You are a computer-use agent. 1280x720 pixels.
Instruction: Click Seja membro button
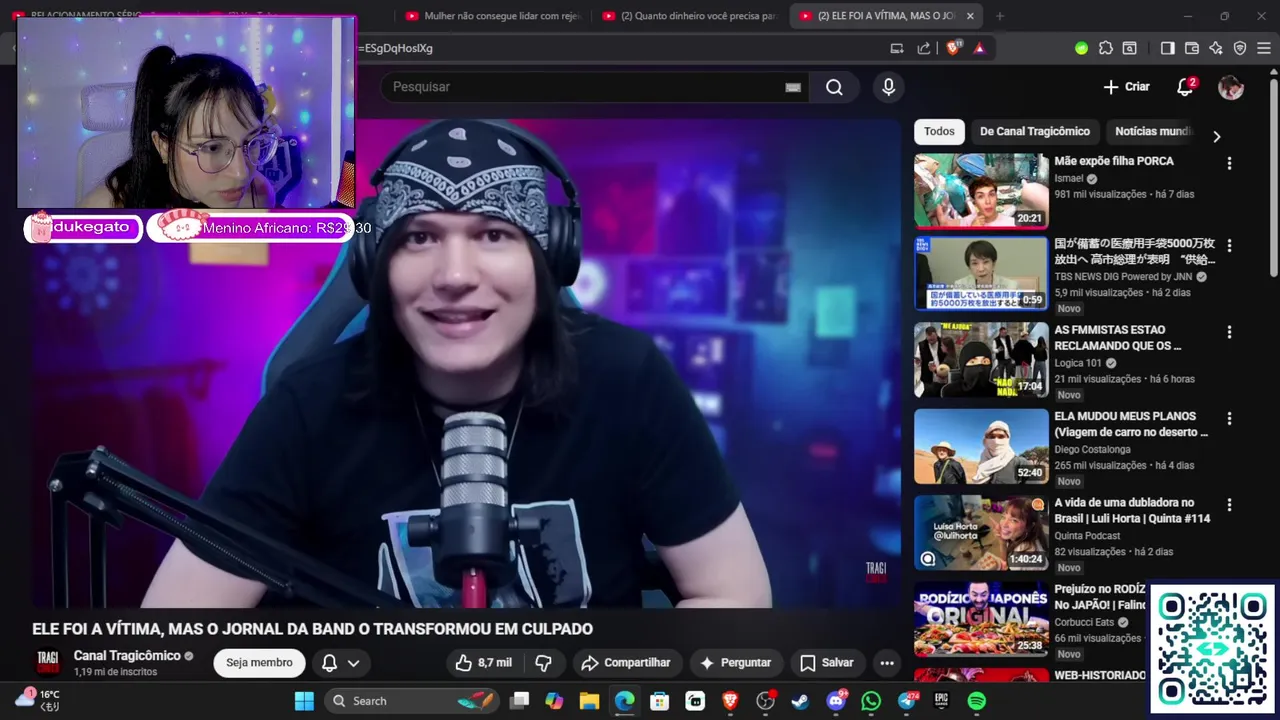(259, 663)
